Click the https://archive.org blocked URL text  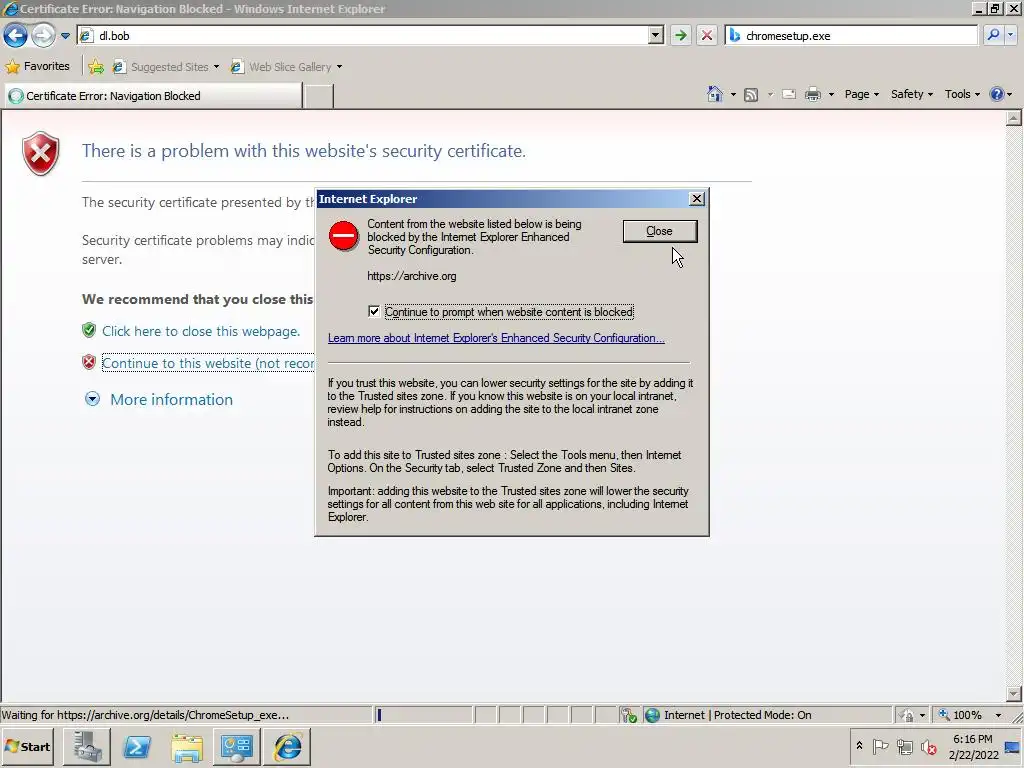pos(411,276)
